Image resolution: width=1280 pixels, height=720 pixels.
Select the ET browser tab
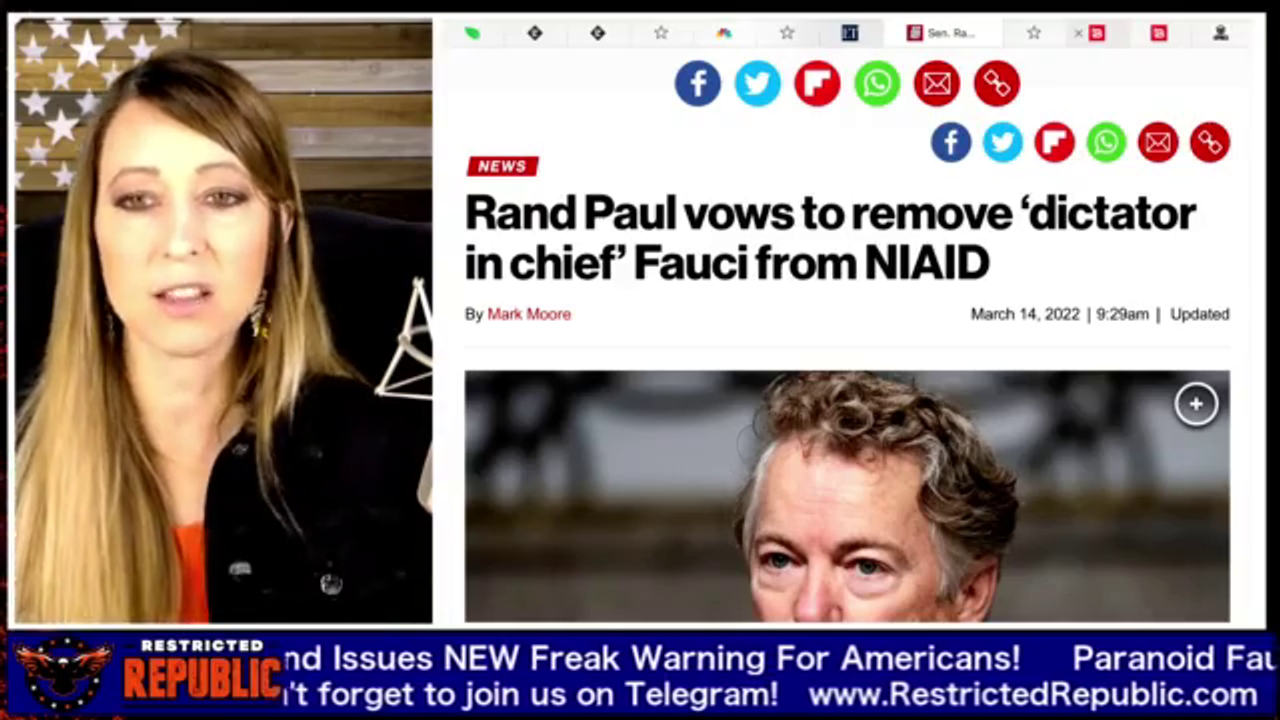tap(850, 33)
